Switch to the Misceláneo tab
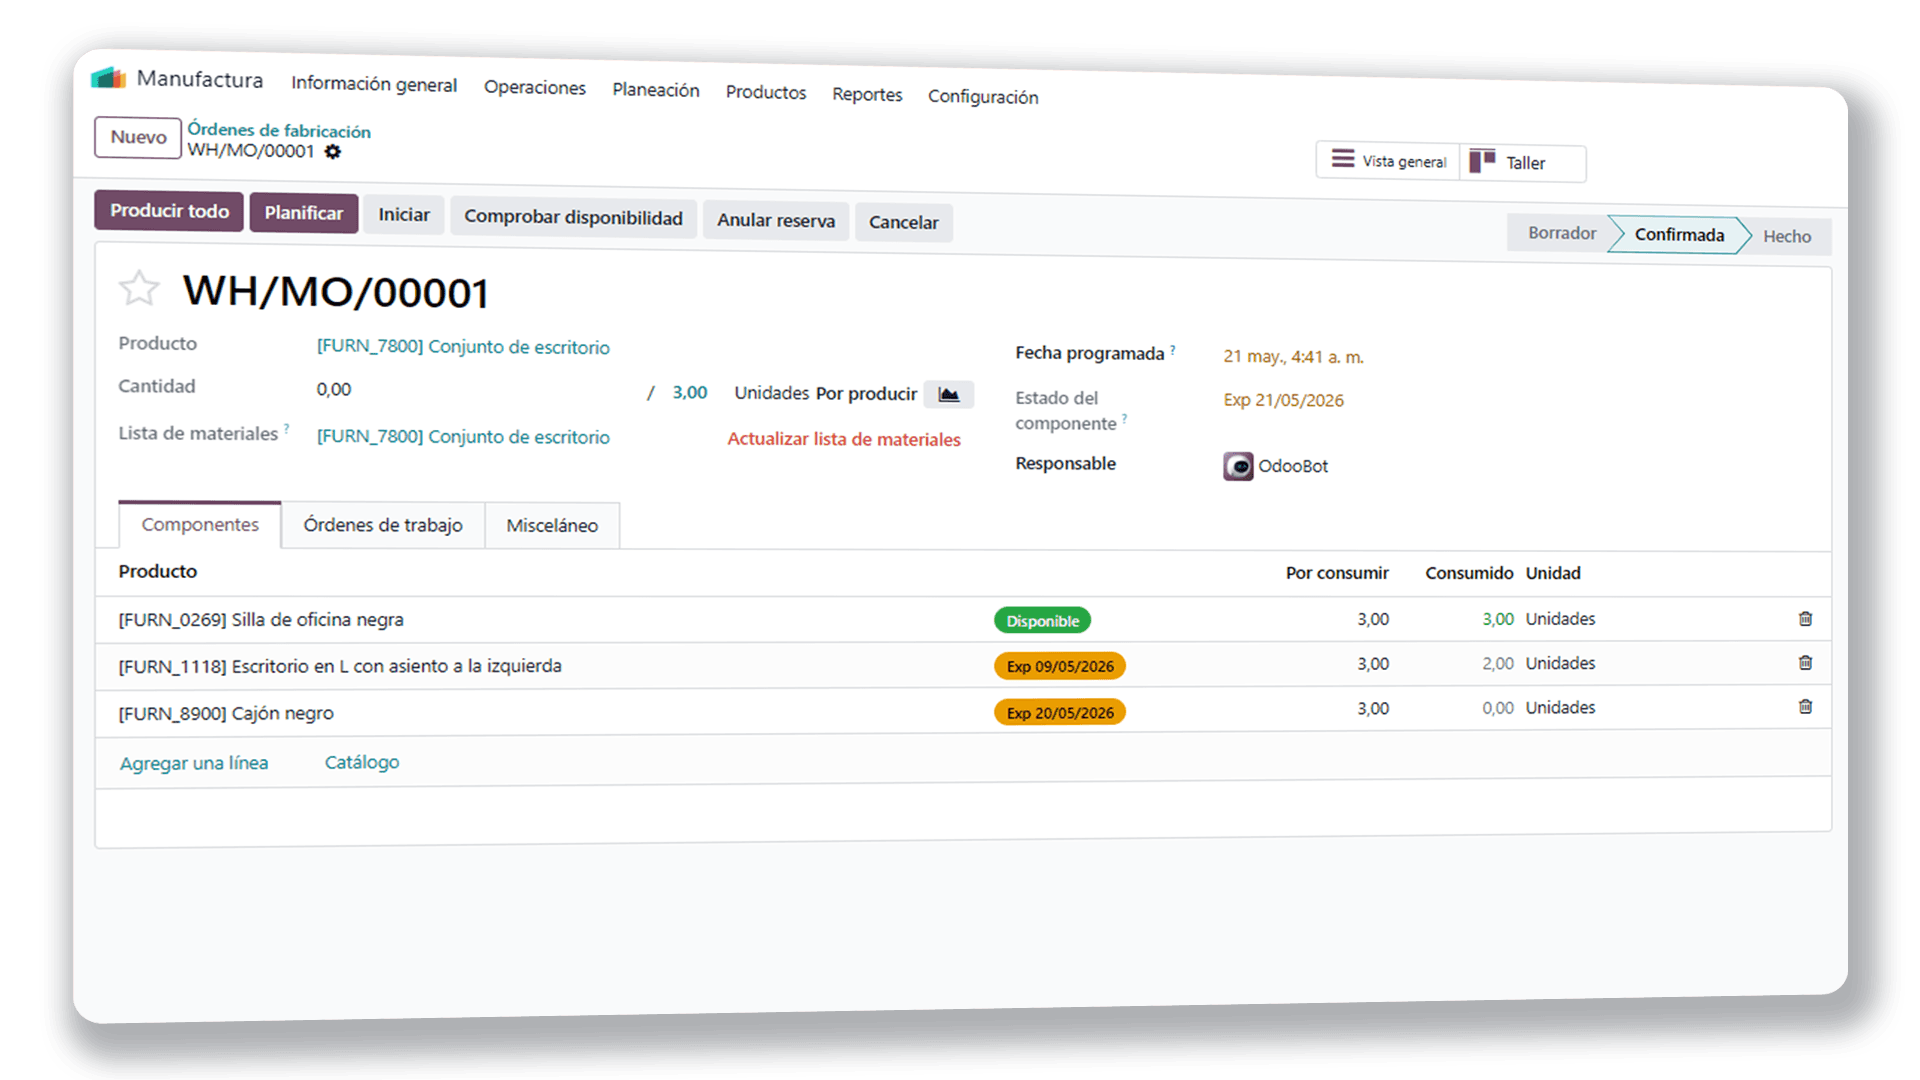Screen dimensions: 1920x1080 [x=552, y=526]
